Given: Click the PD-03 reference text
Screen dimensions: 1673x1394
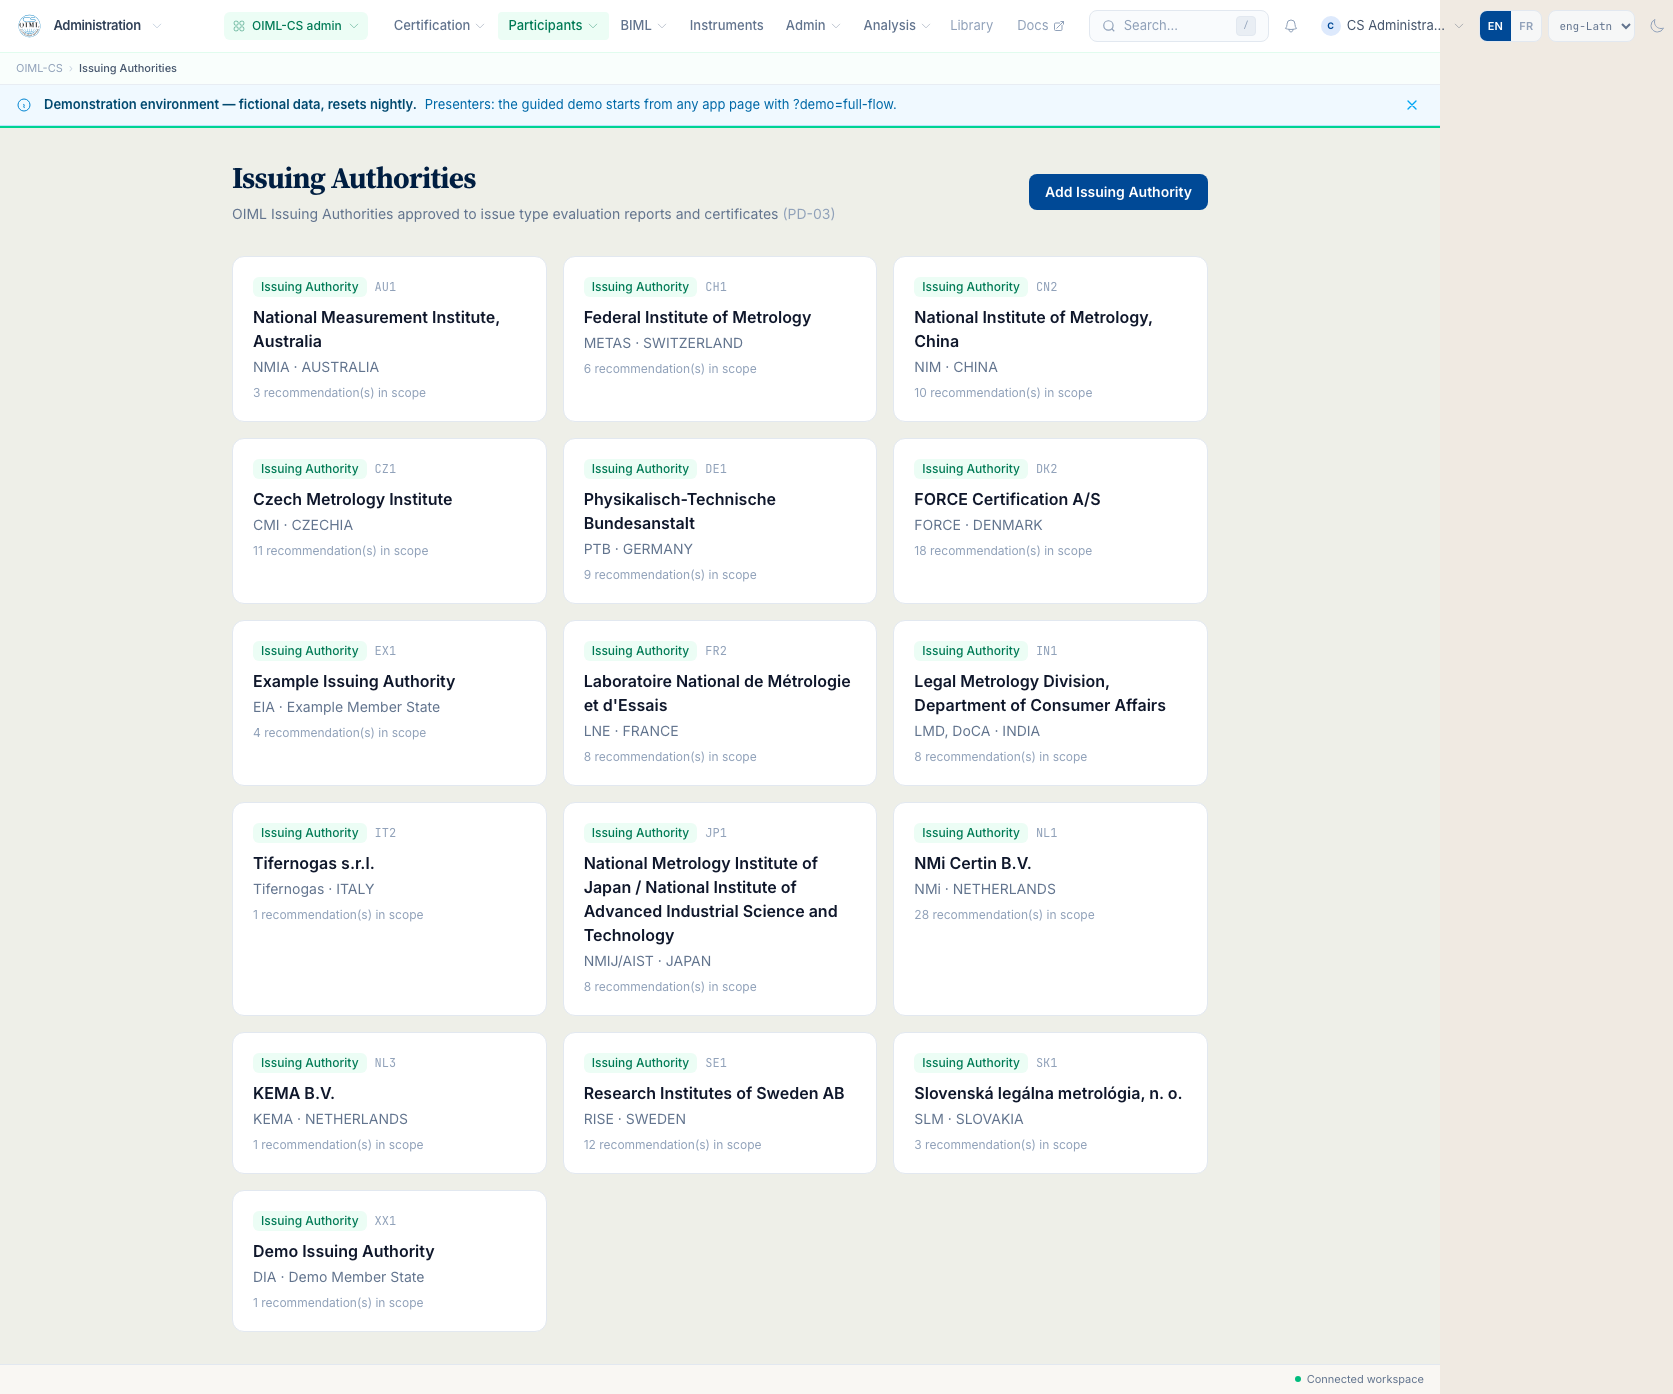Looking at the screenshot, I should [809, 214].
